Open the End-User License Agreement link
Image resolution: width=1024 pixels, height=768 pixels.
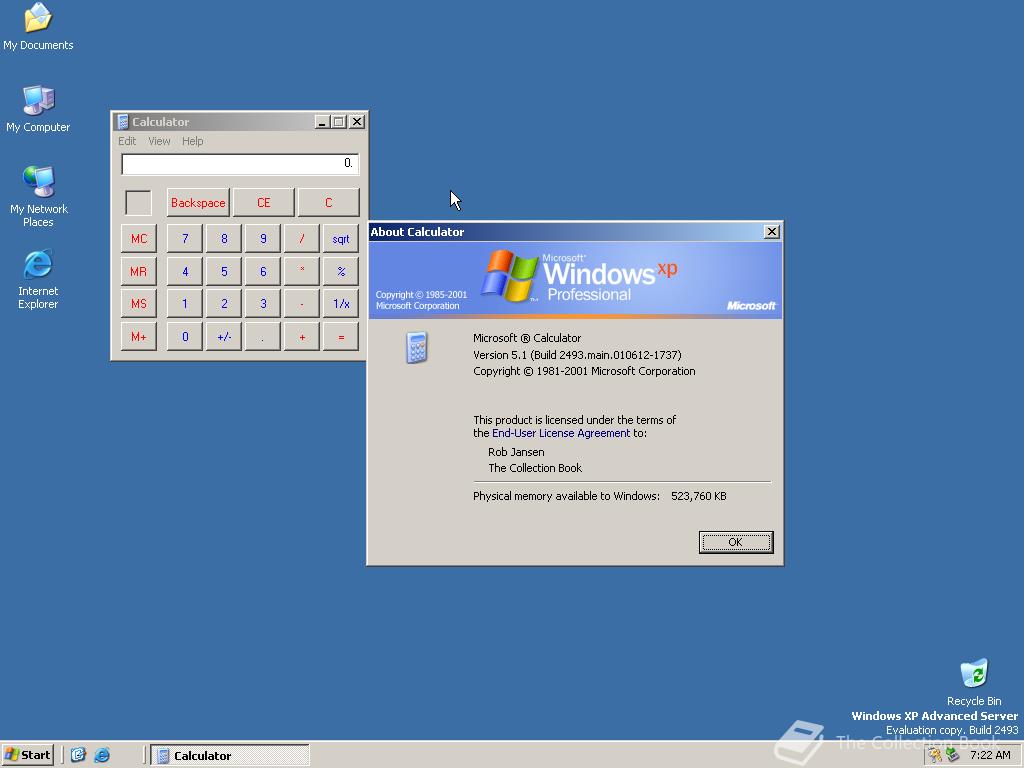[561, 433]
